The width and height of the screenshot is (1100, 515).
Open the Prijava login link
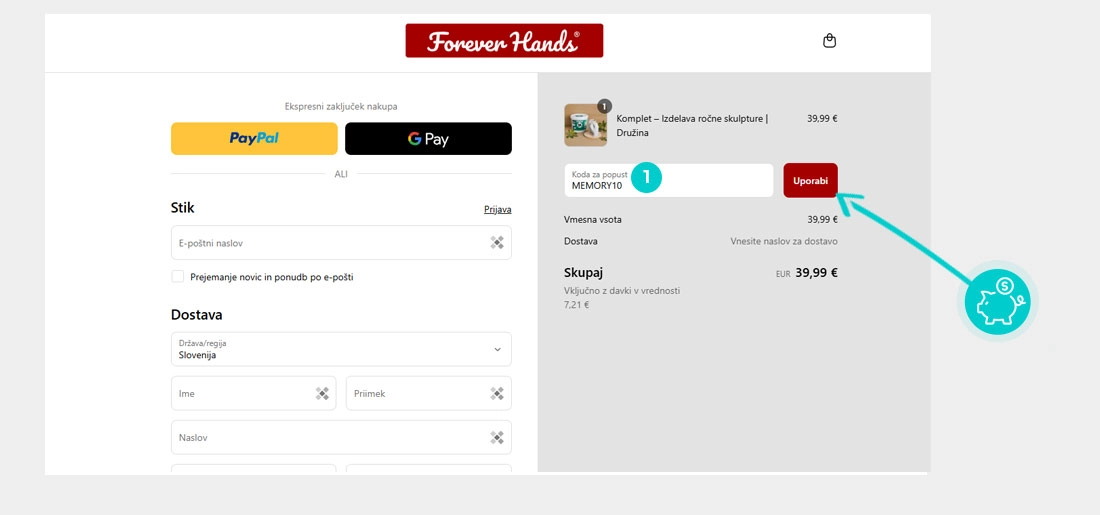coord(497,210)
